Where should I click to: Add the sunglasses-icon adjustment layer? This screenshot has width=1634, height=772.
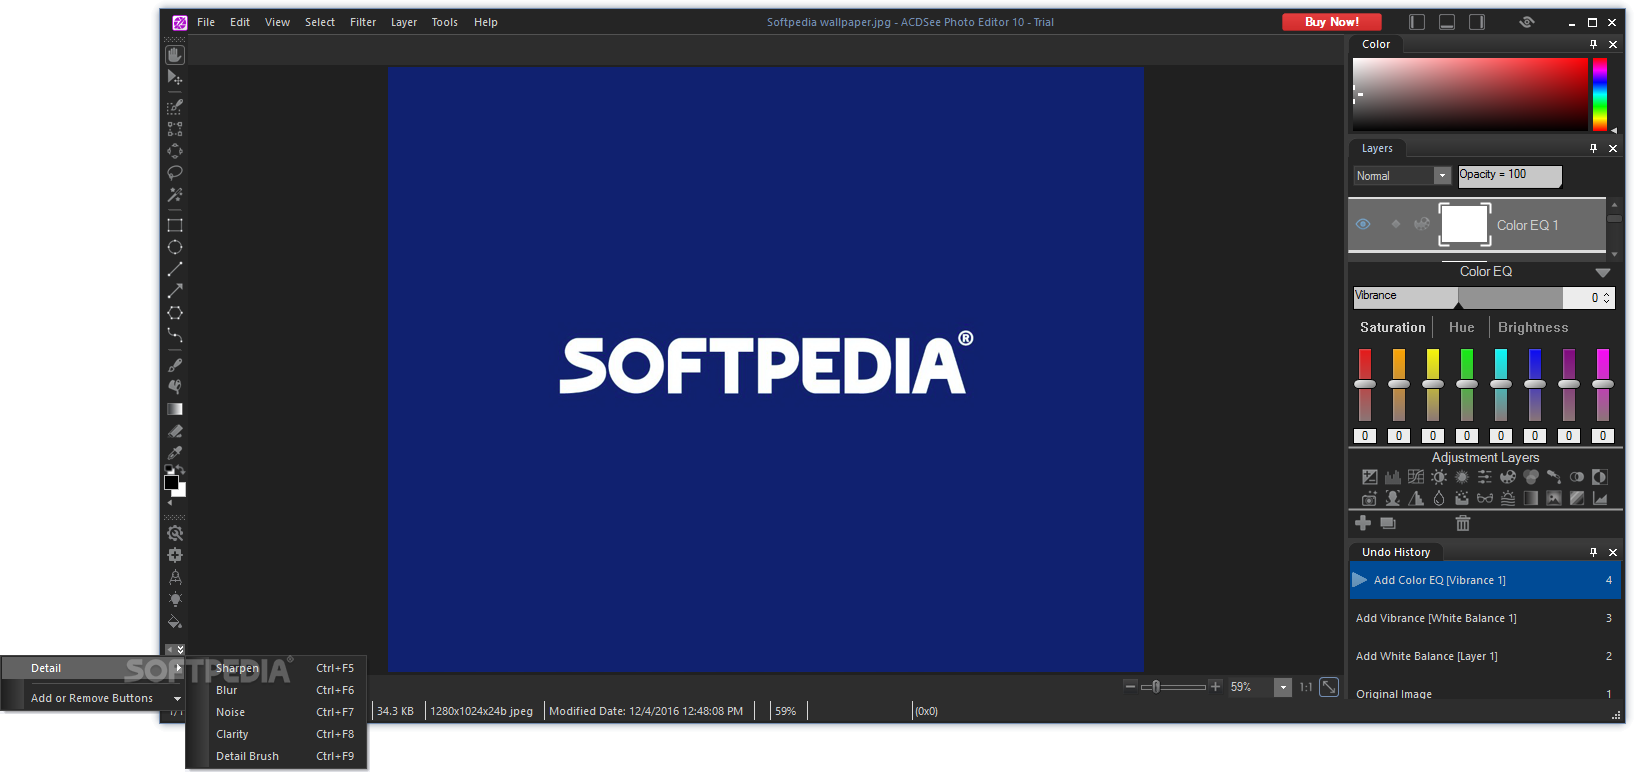pos(1485,498)
